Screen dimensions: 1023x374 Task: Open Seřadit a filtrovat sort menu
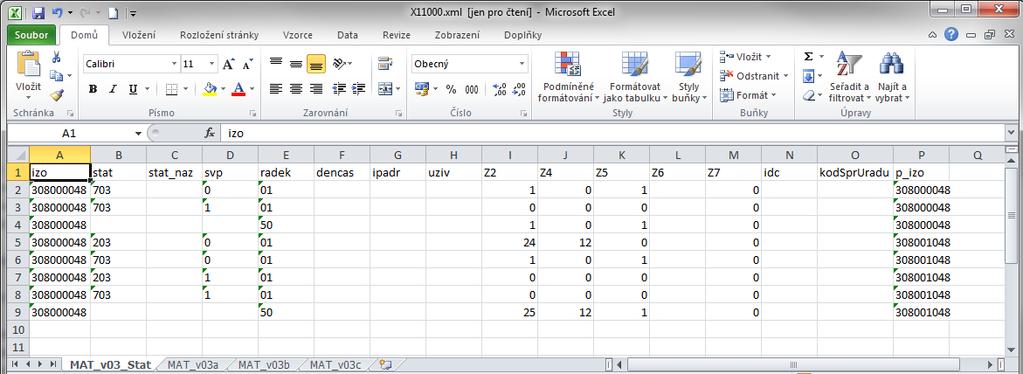pos(849,77)
